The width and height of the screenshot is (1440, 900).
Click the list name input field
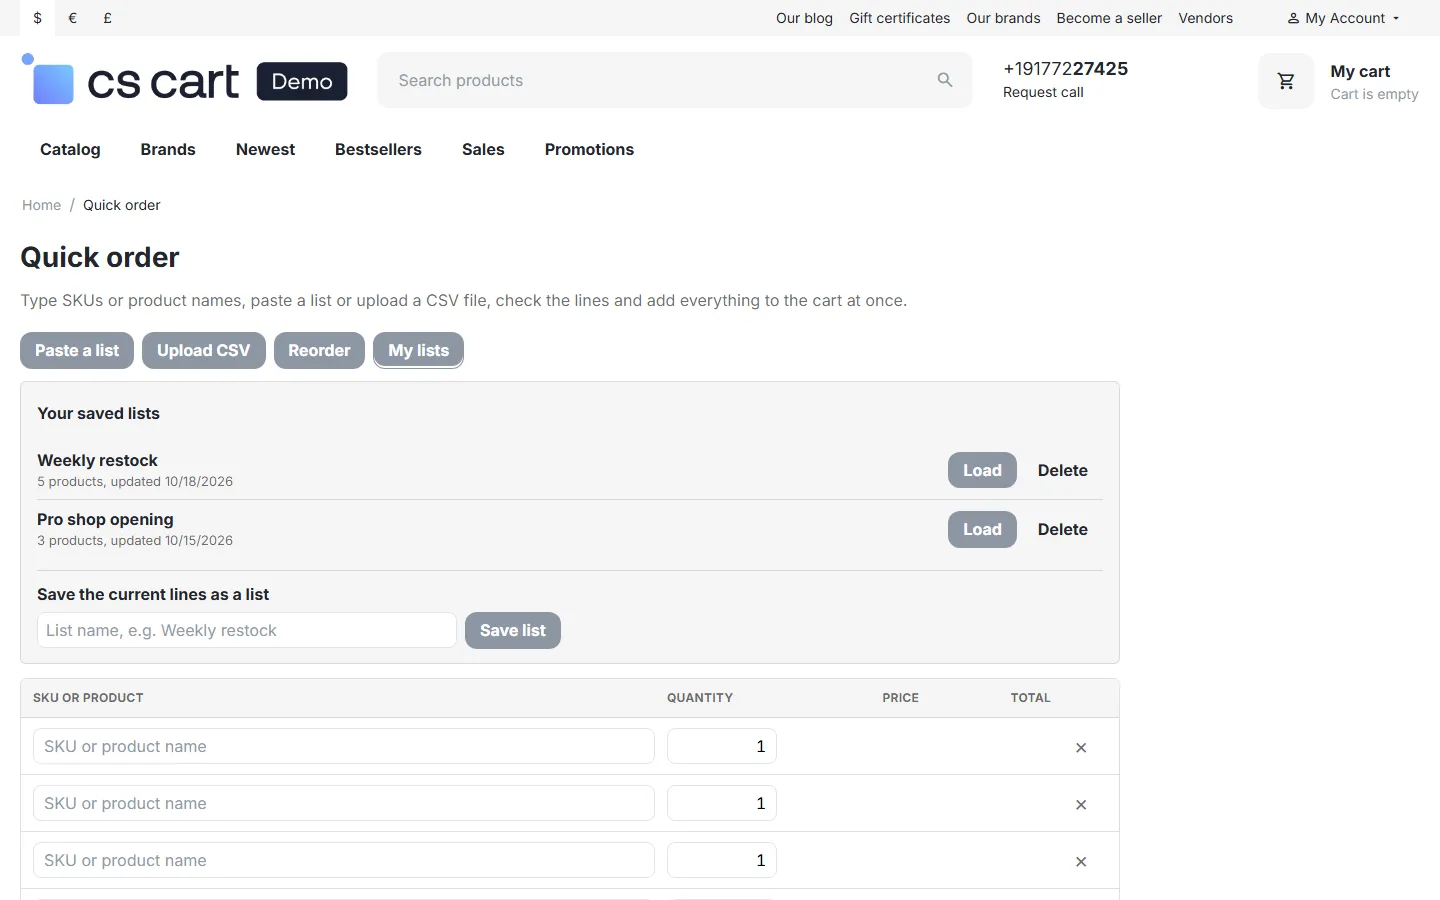click(x=247, y=630)
